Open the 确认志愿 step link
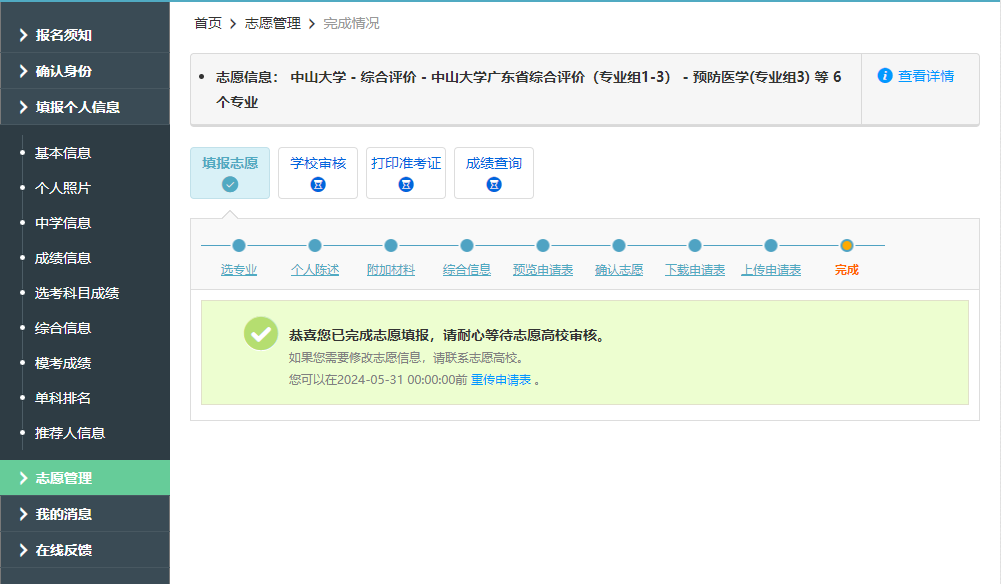The image size is (1001, 584). pos(619,270)
